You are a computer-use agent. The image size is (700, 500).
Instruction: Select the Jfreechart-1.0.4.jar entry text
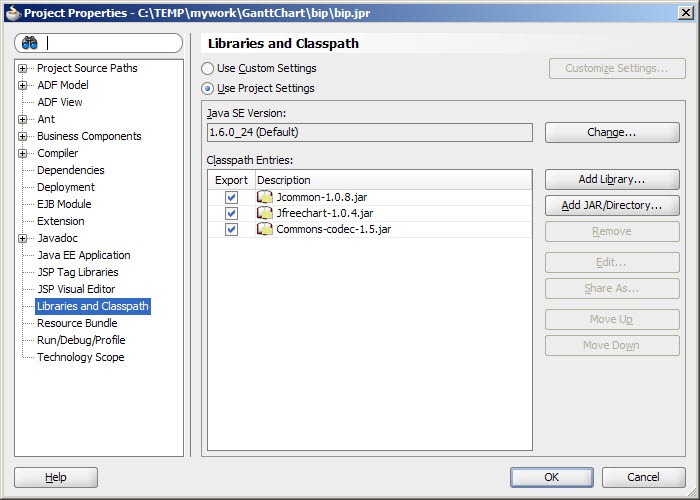click(x=325, y=213)
